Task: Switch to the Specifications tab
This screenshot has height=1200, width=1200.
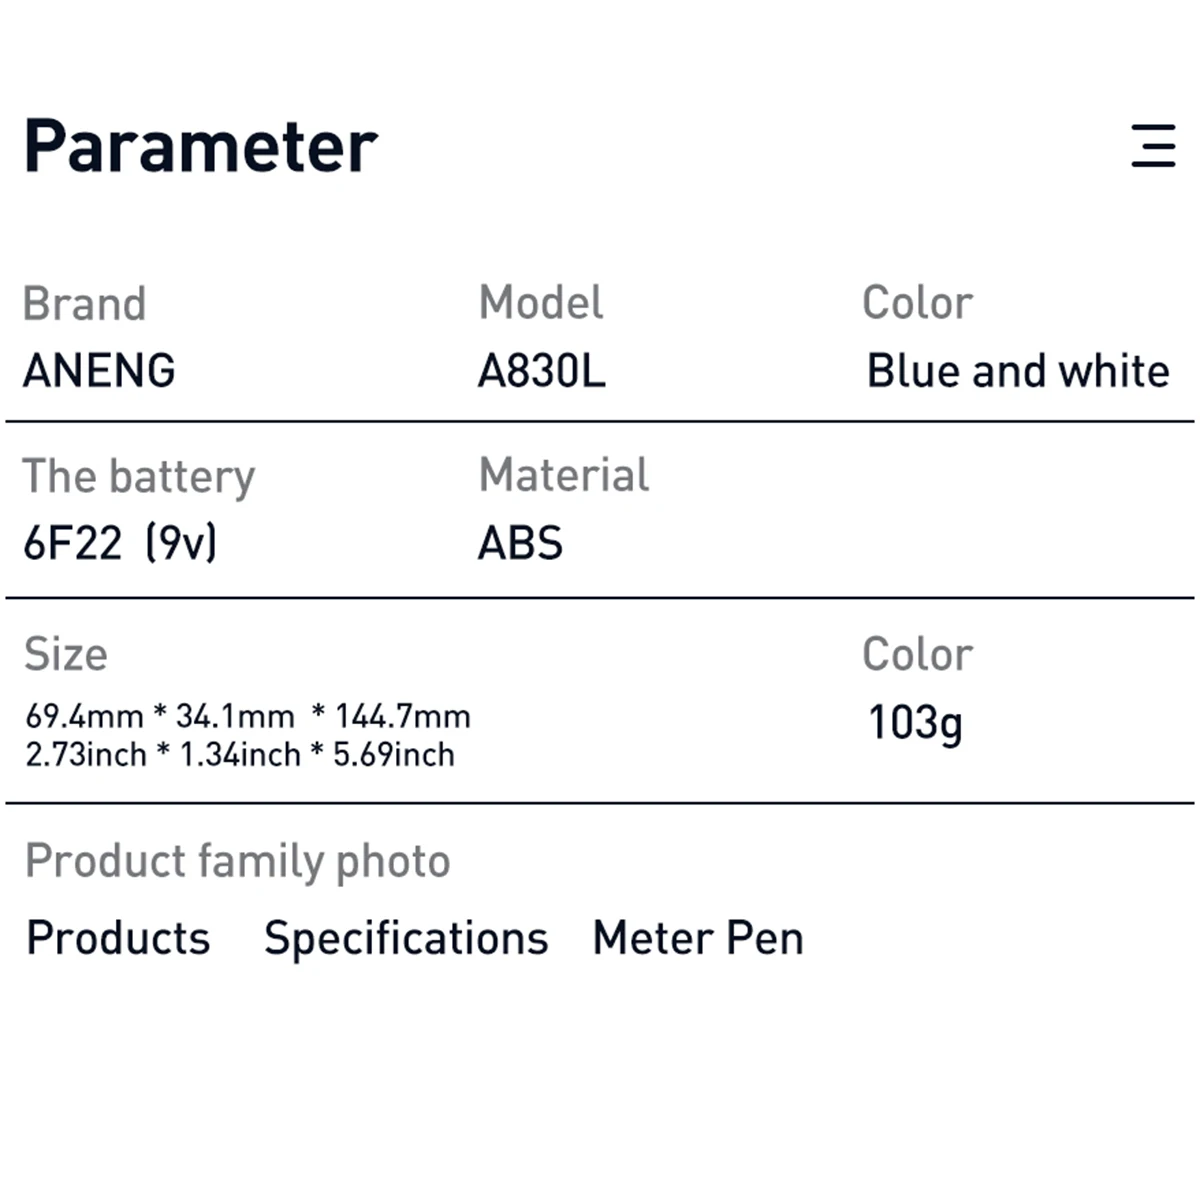Action: point(406,939)
